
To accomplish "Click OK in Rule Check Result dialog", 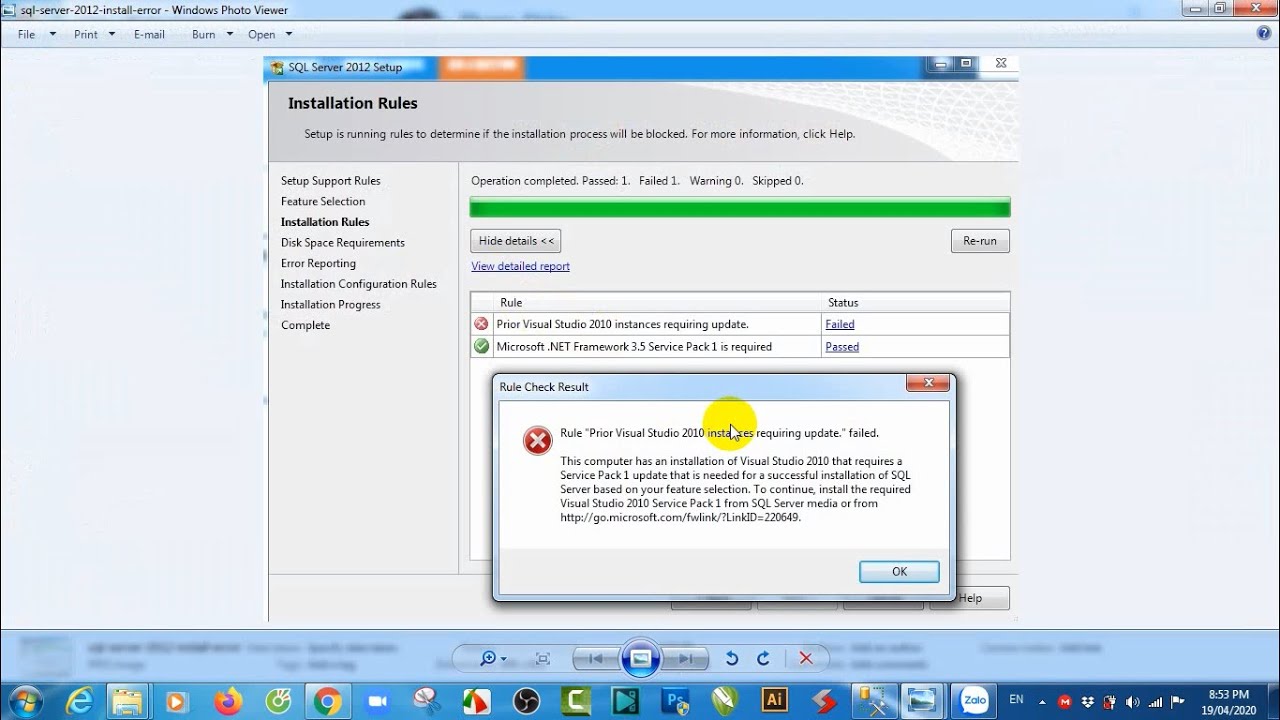I will pyautogui.click(x=899, y=571).
